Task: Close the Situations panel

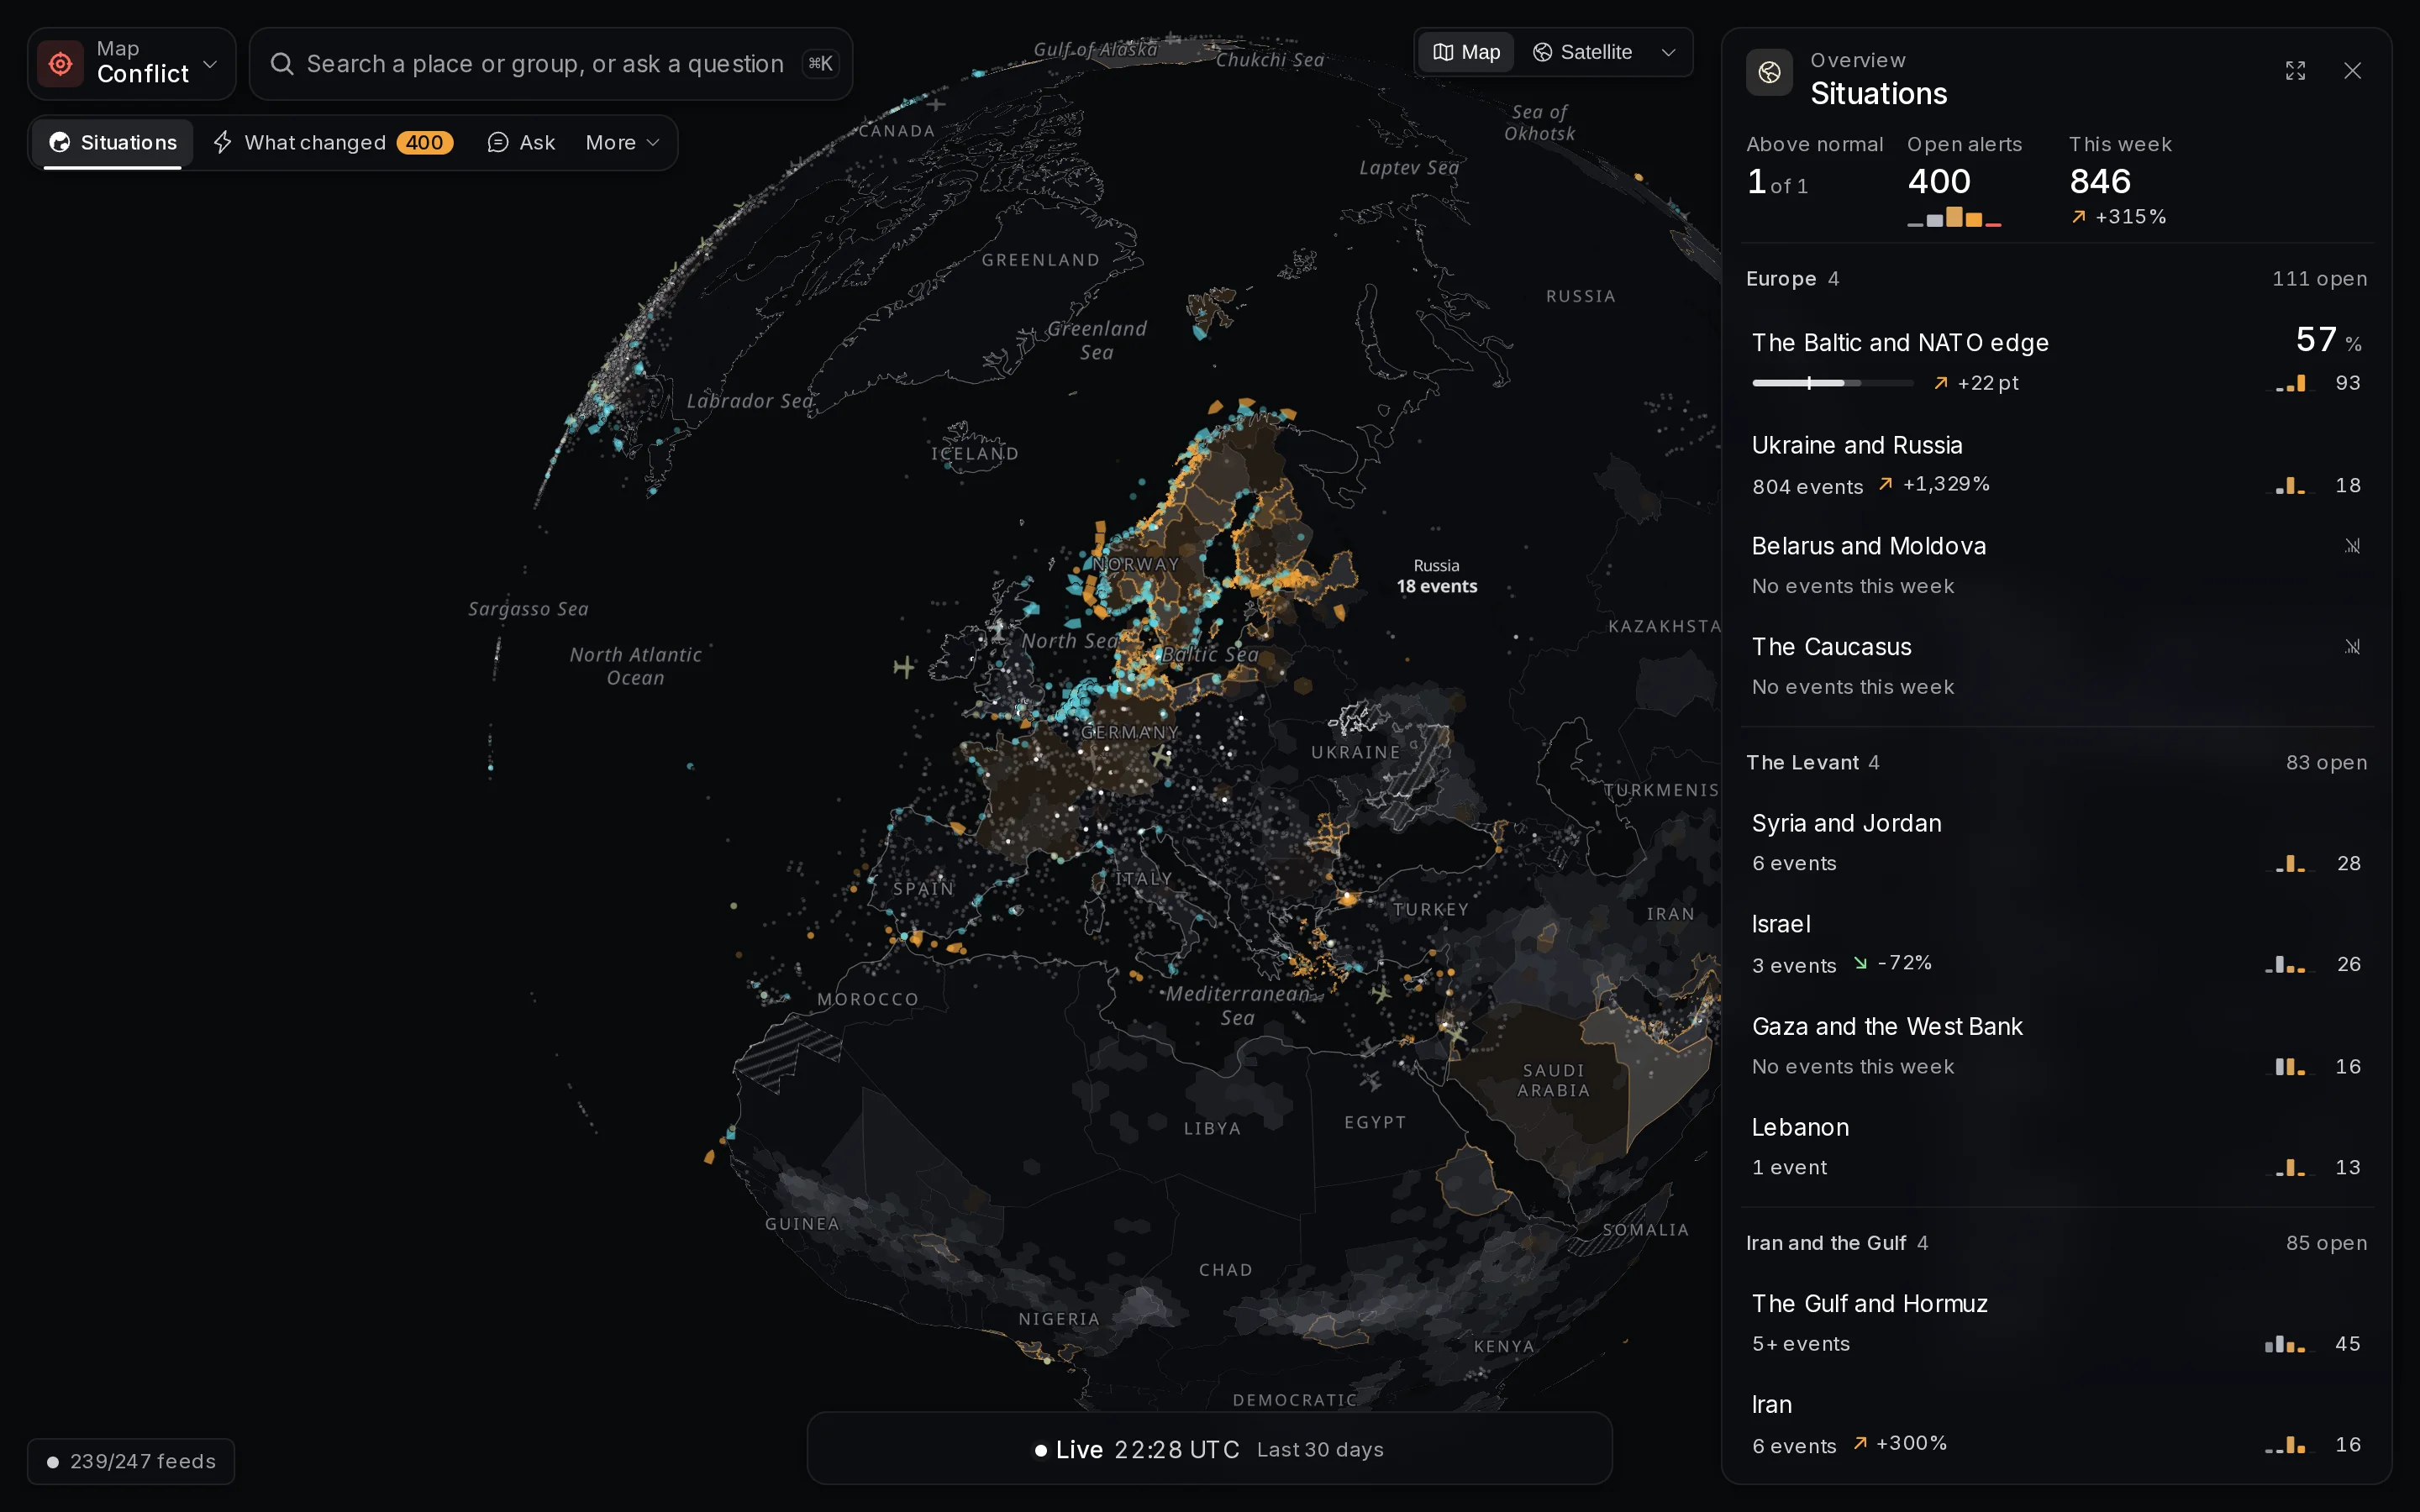Action: pyautogui.click(x=2352, y=71)
